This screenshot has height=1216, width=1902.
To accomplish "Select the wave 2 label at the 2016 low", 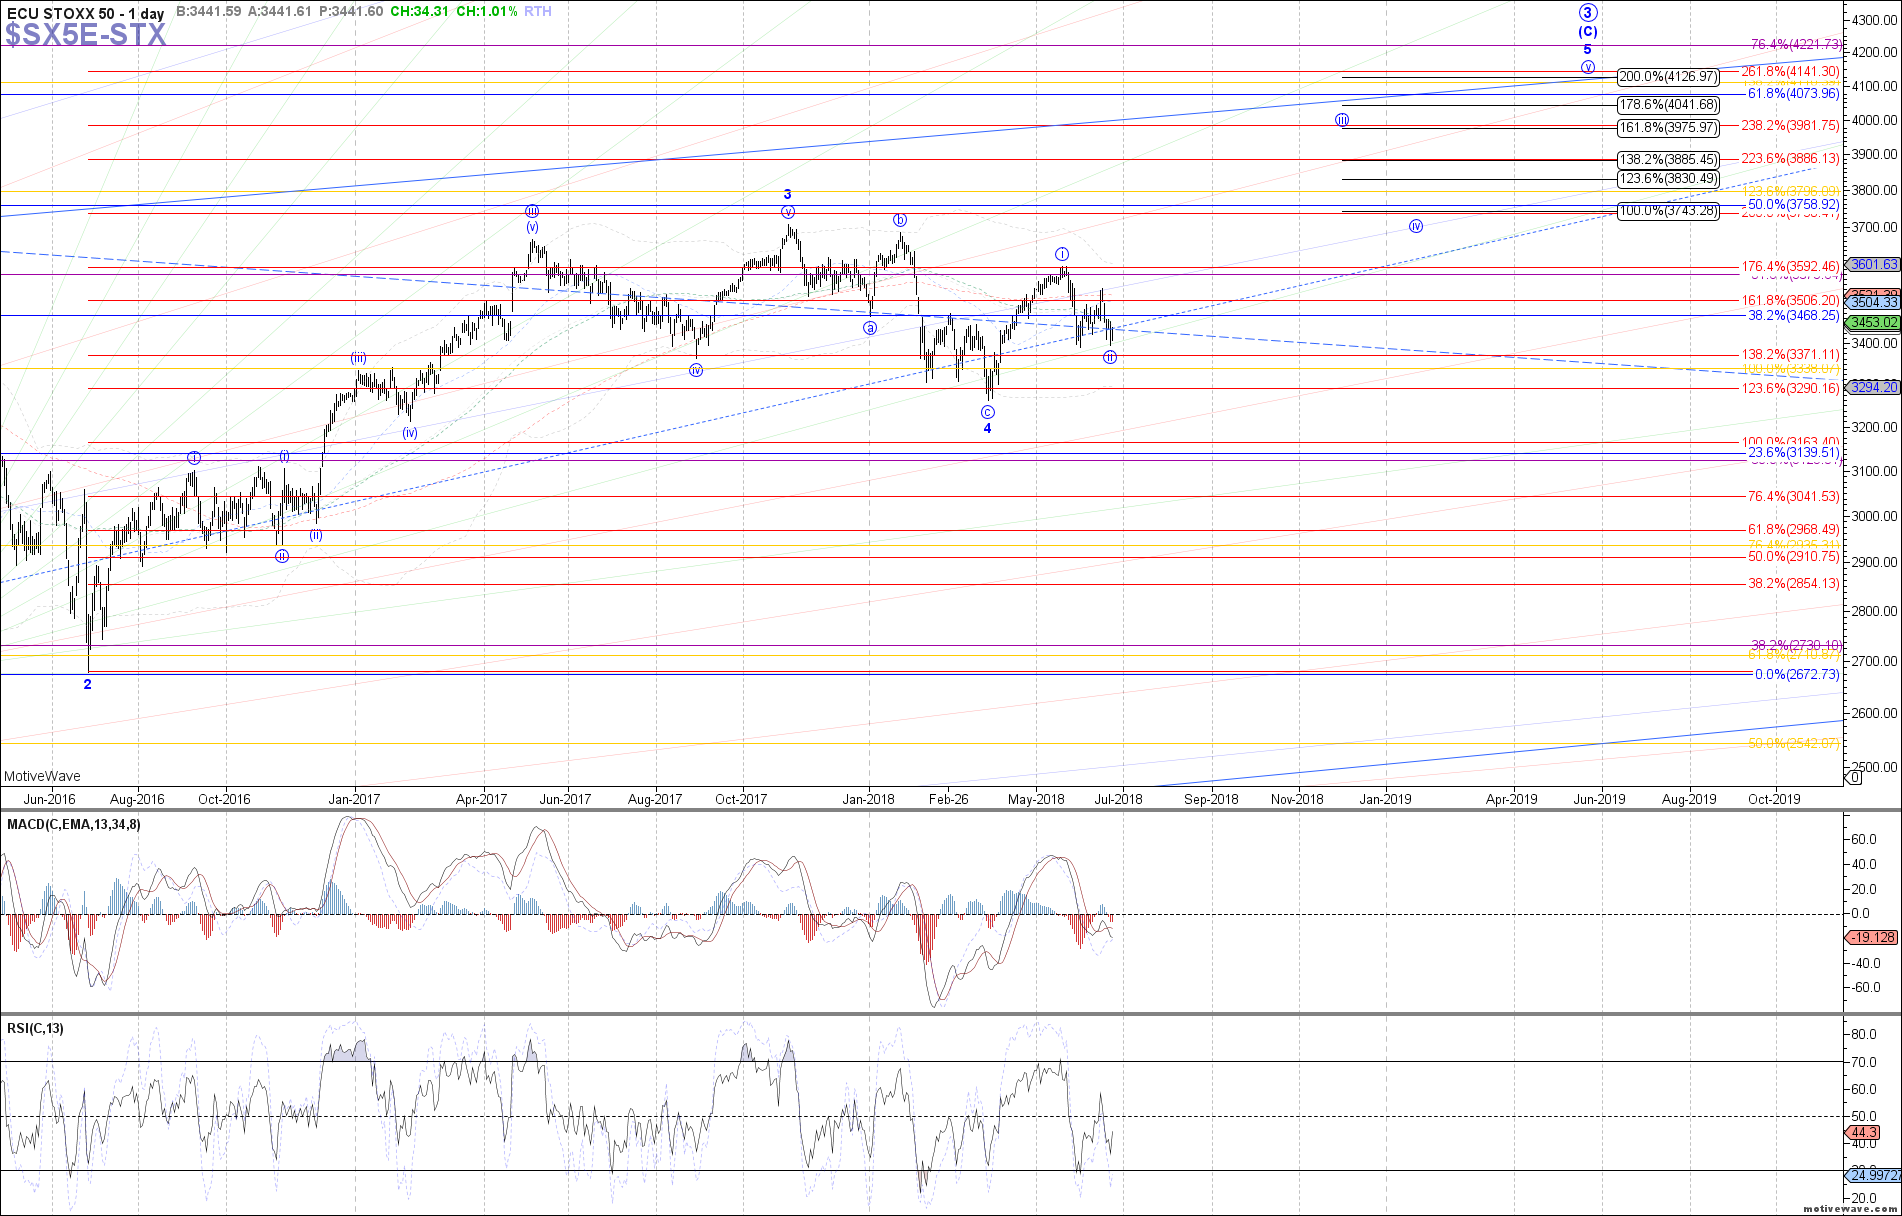I will point(88,685).
